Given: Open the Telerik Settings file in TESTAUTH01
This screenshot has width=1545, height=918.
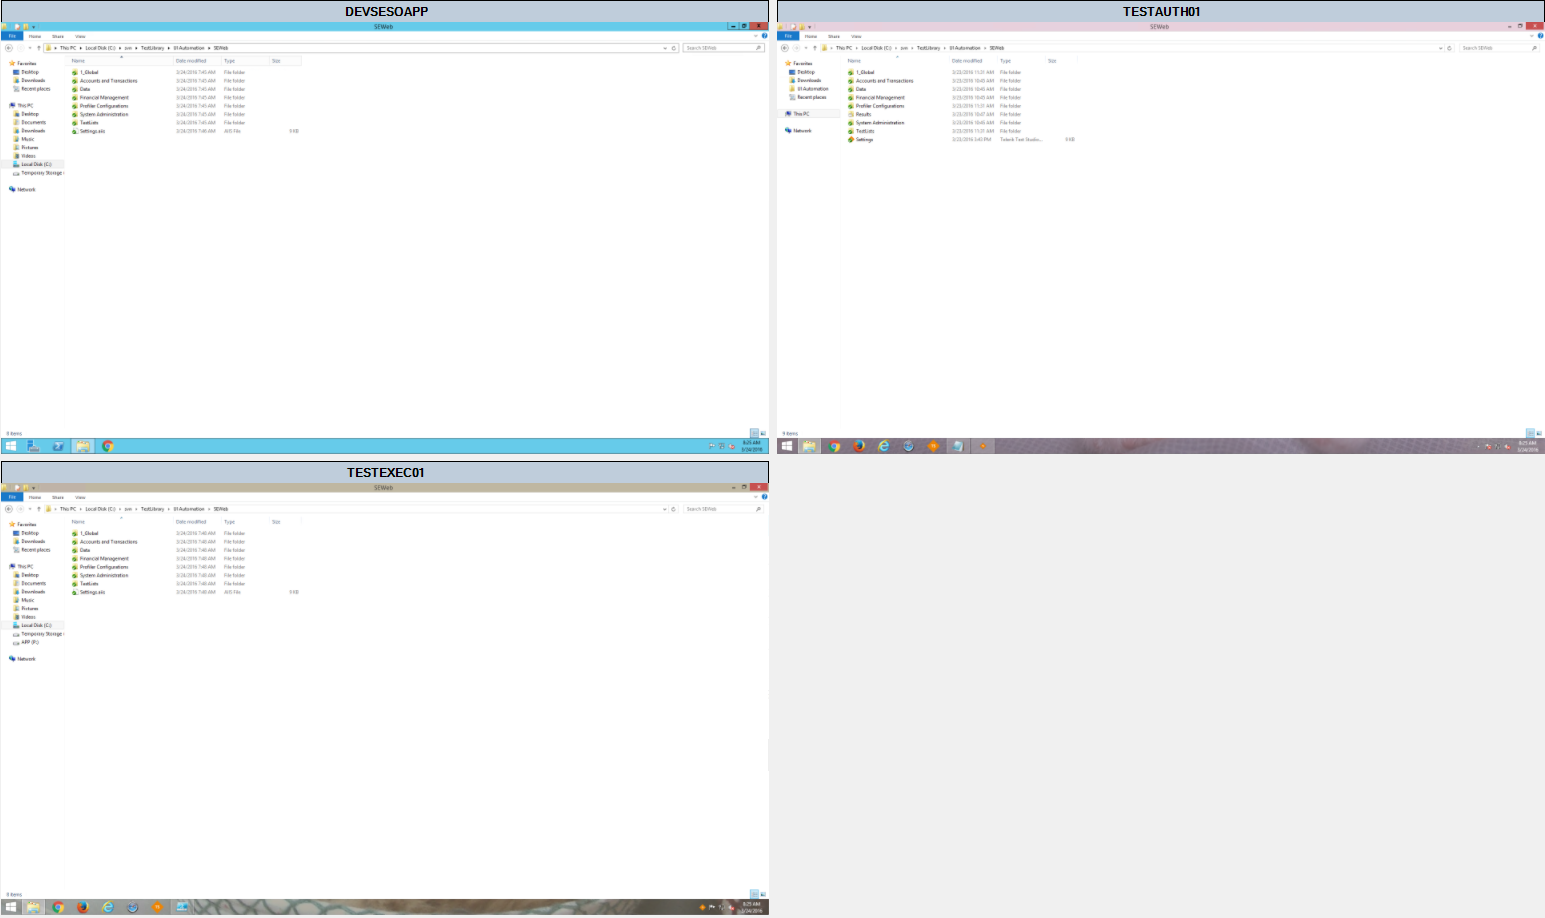Looking at the screenshot, I should coord(864,140).
